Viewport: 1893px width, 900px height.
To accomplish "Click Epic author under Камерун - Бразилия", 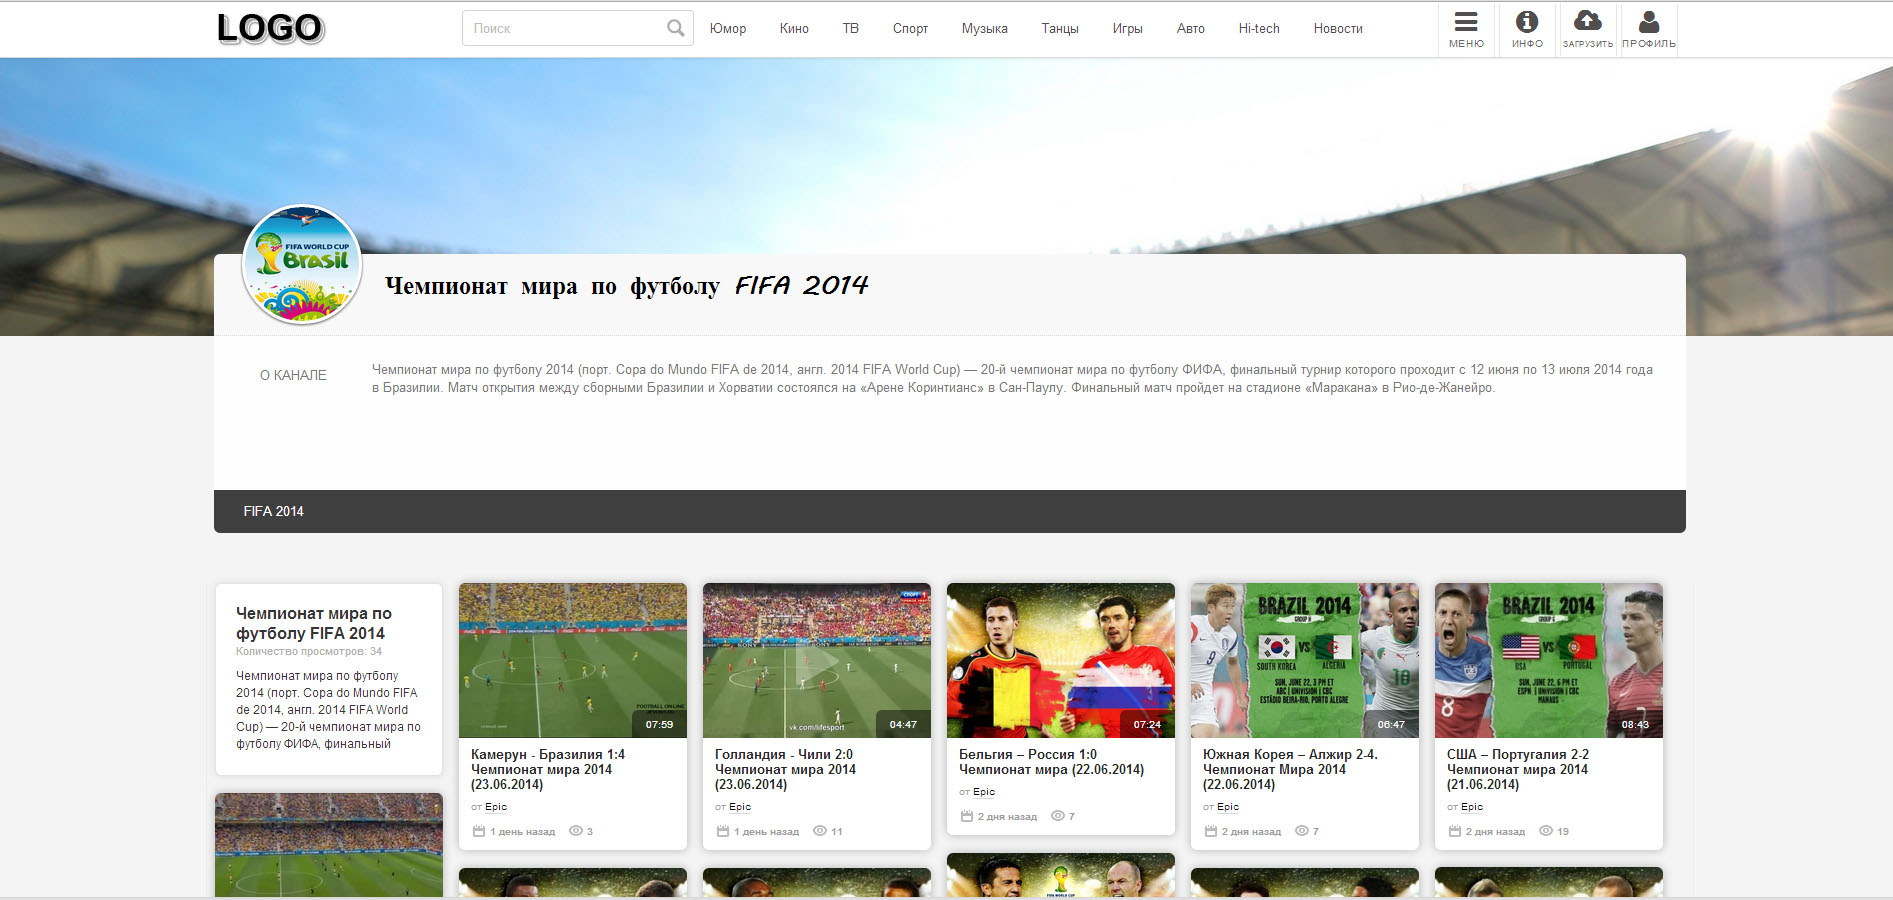I will tap(496, 807).
